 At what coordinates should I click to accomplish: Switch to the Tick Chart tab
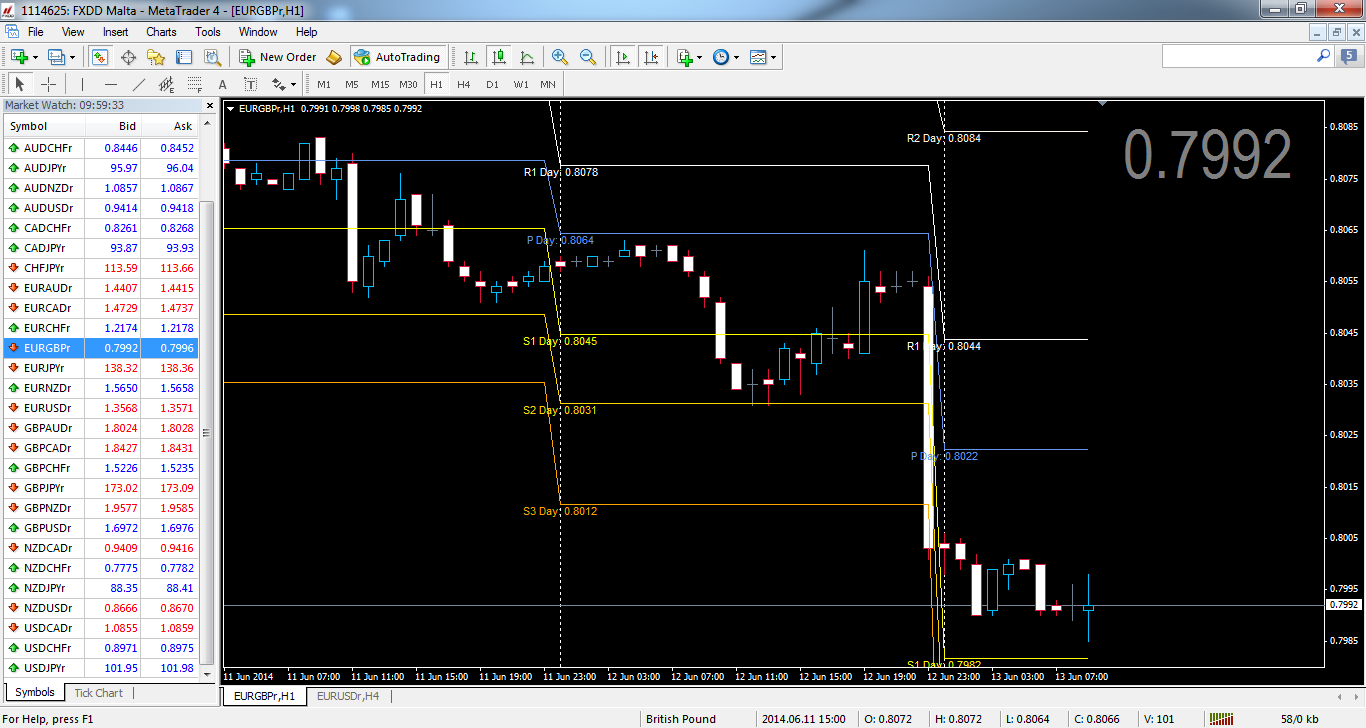pos(98,693)
